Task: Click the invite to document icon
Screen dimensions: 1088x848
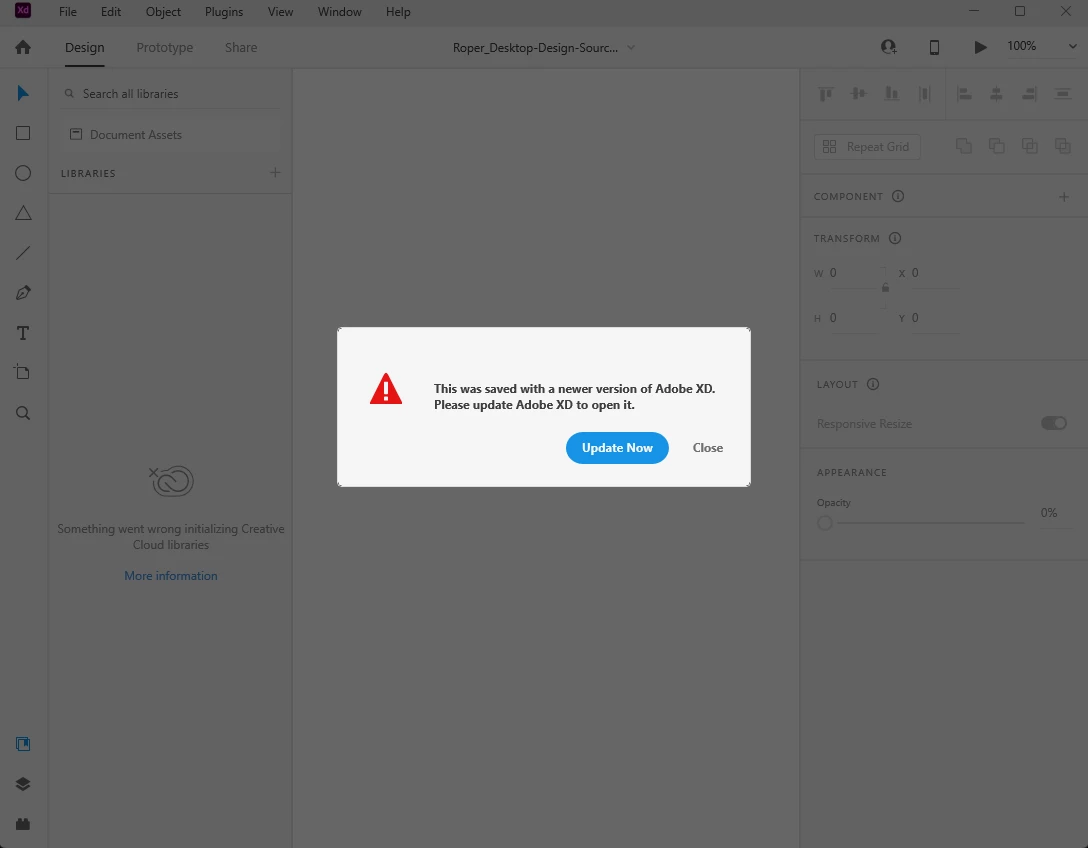Action: (888, 46)
